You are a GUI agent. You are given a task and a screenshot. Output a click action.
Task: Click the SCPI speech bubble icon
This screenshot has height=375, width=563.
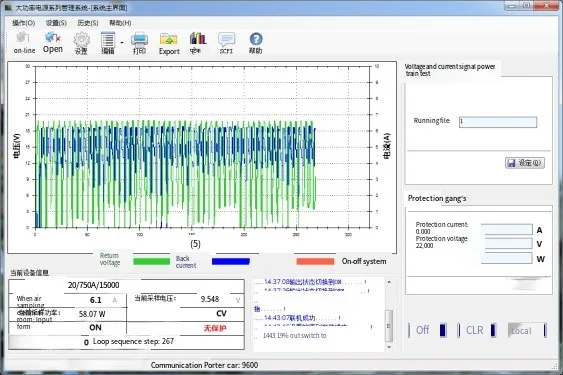click(227, 39)
